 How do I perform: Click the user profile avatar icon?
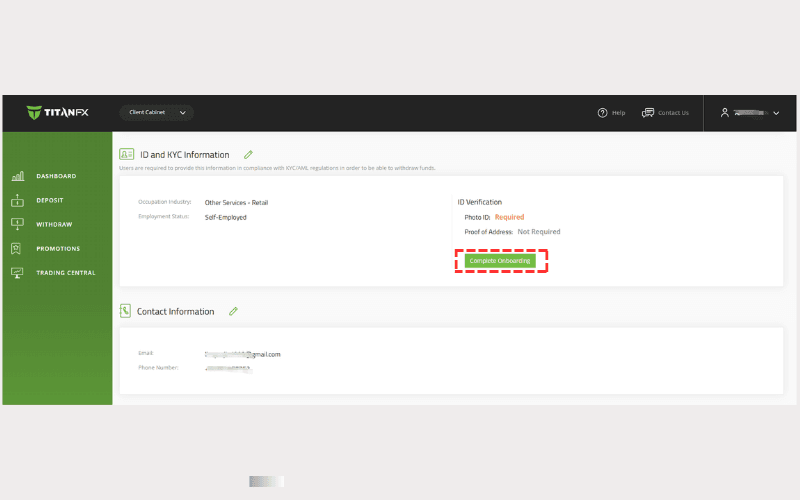click(x=725, y=113)
